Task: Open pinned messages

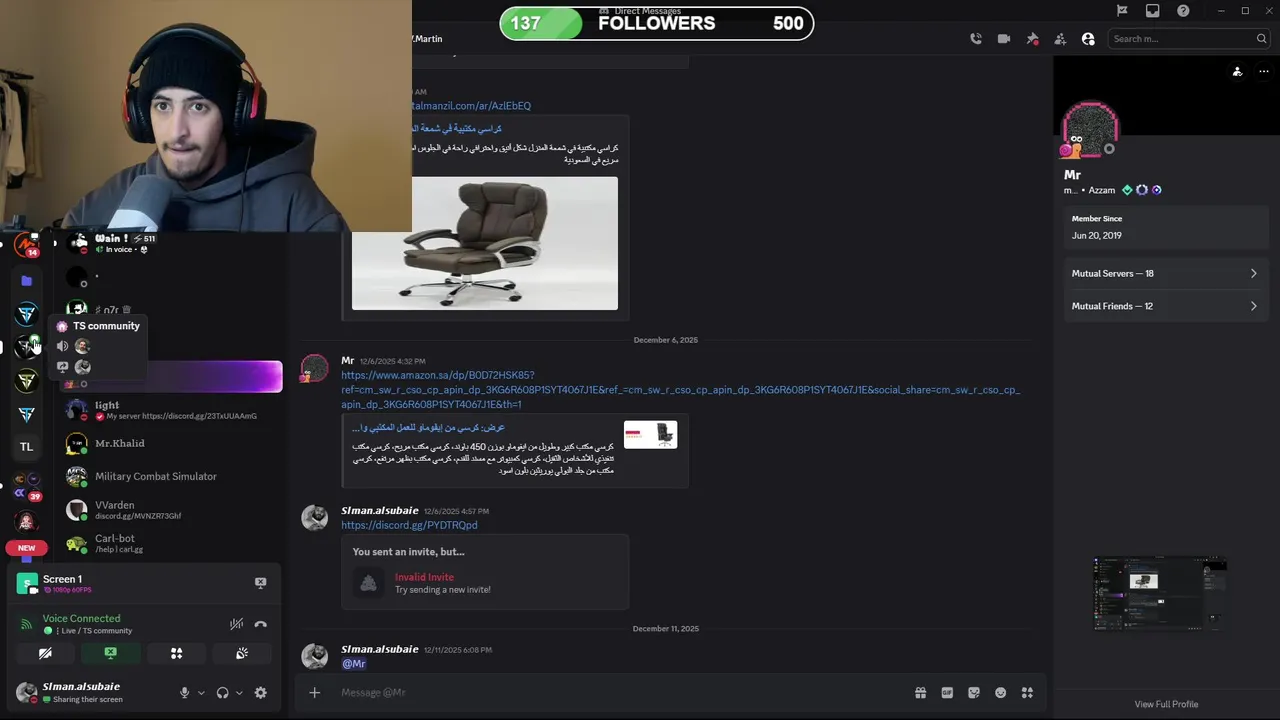Action: click(1032, 39)
